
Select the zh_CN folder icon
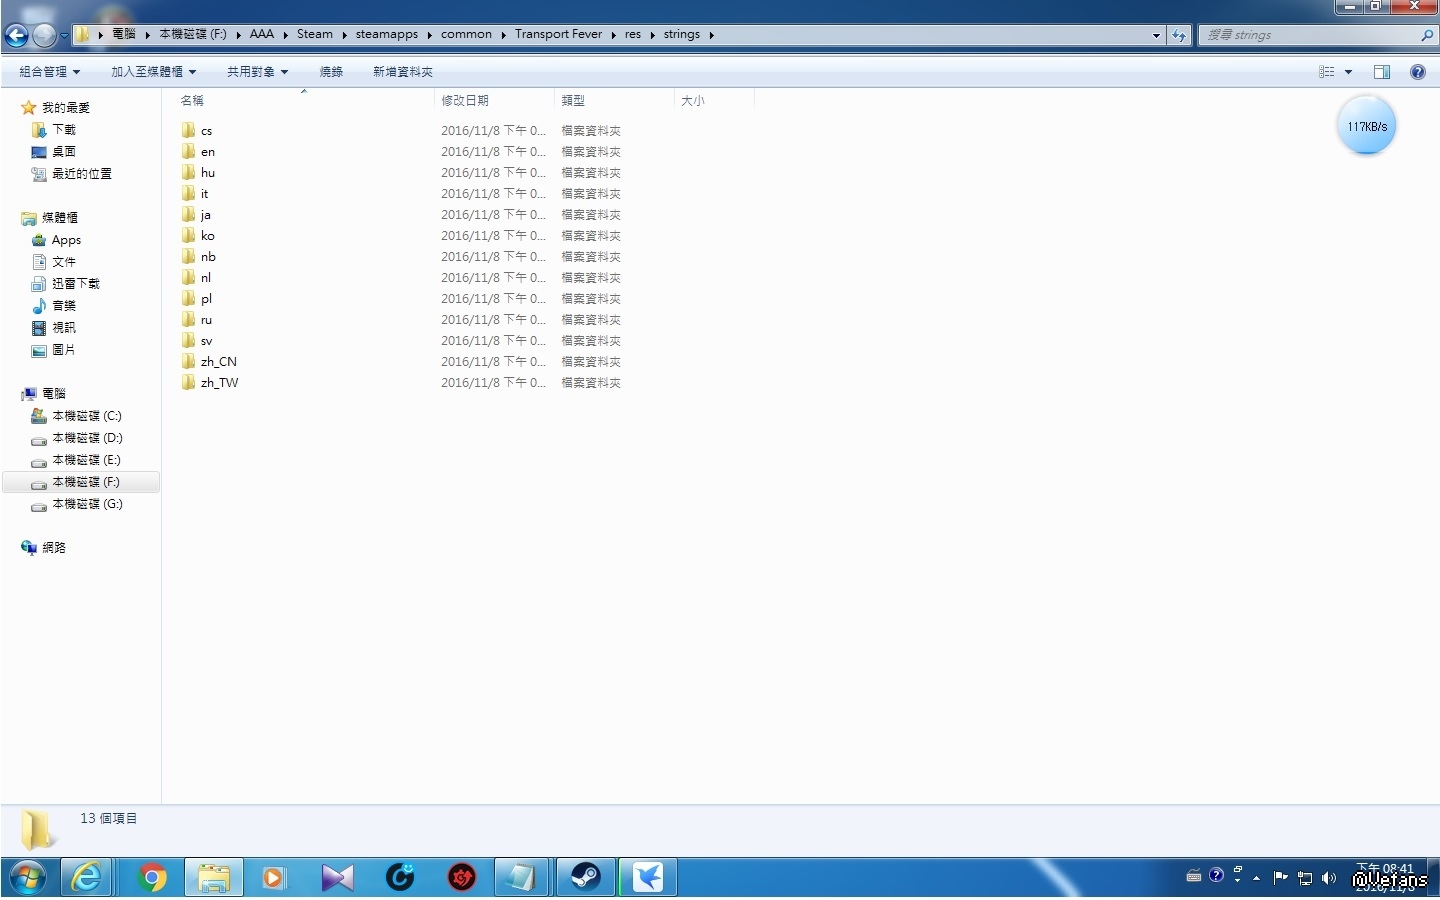(x=189, y=362)
